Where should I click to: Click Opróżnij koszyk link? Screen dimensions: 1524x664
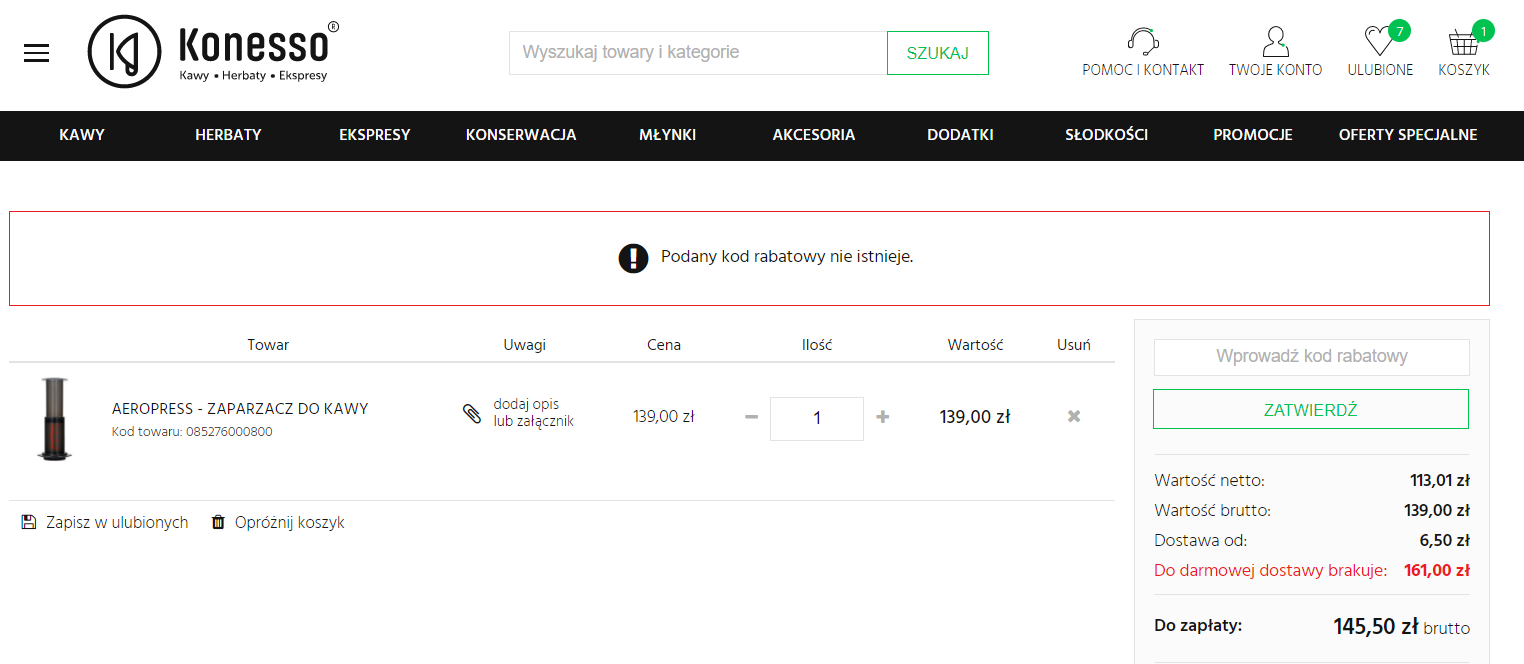point(290,522)
